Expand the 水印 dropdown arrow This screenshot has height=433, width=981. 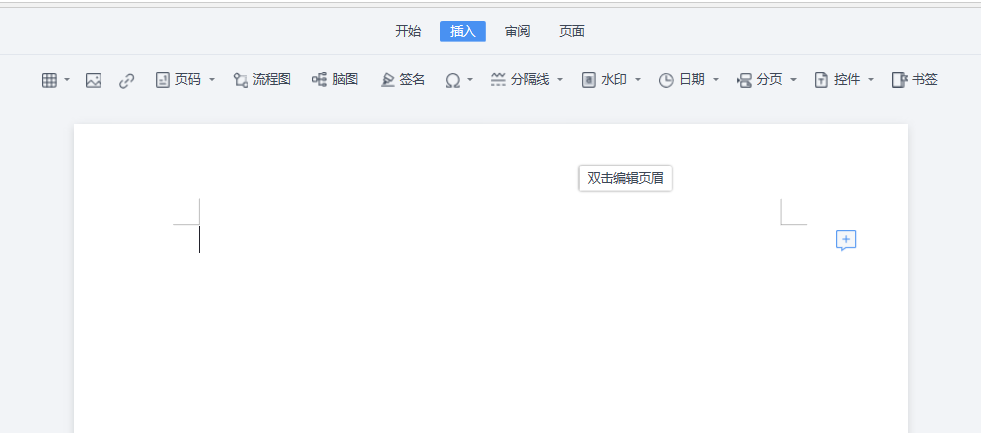(638, 80)
